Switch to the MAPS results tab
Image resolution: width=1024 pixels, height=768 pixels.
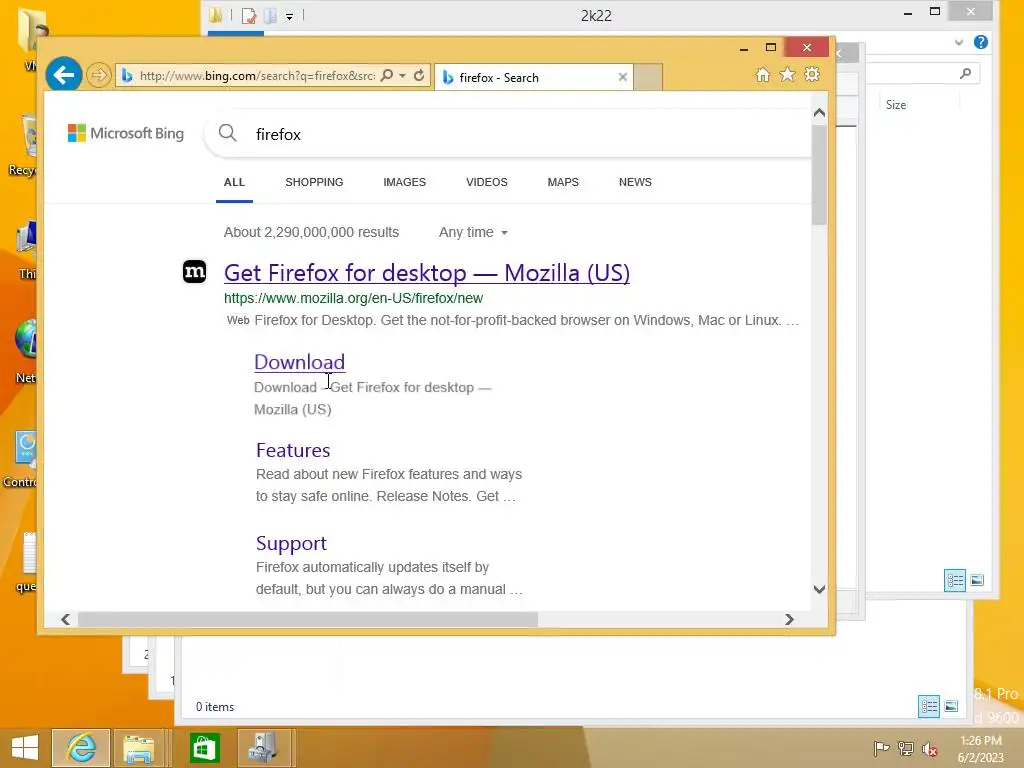tap(563, 182)
